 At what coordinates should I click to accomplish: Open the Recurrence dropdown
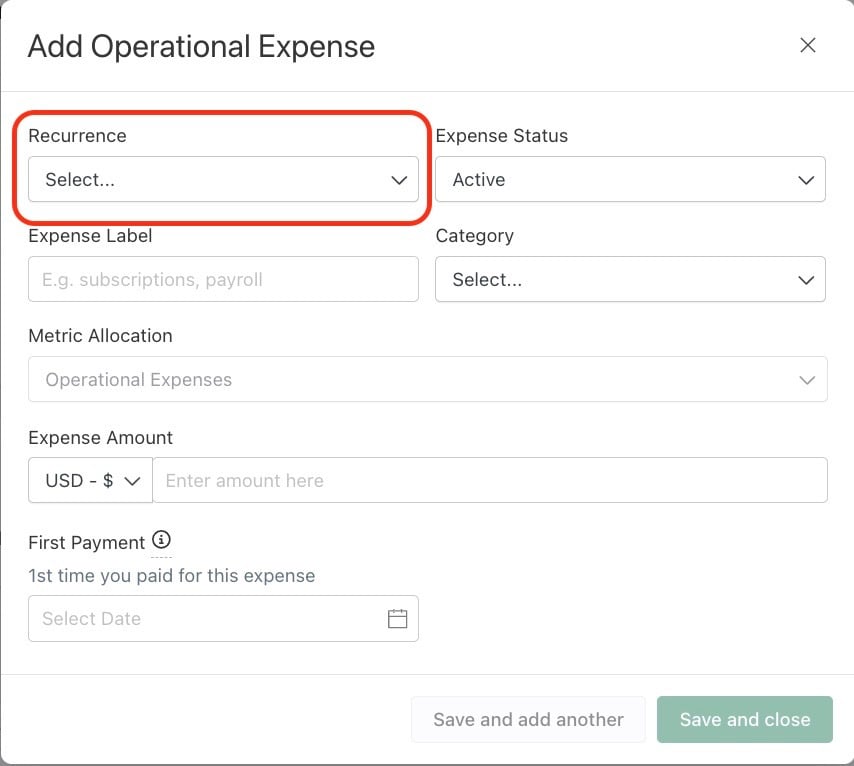coord(223,179)
